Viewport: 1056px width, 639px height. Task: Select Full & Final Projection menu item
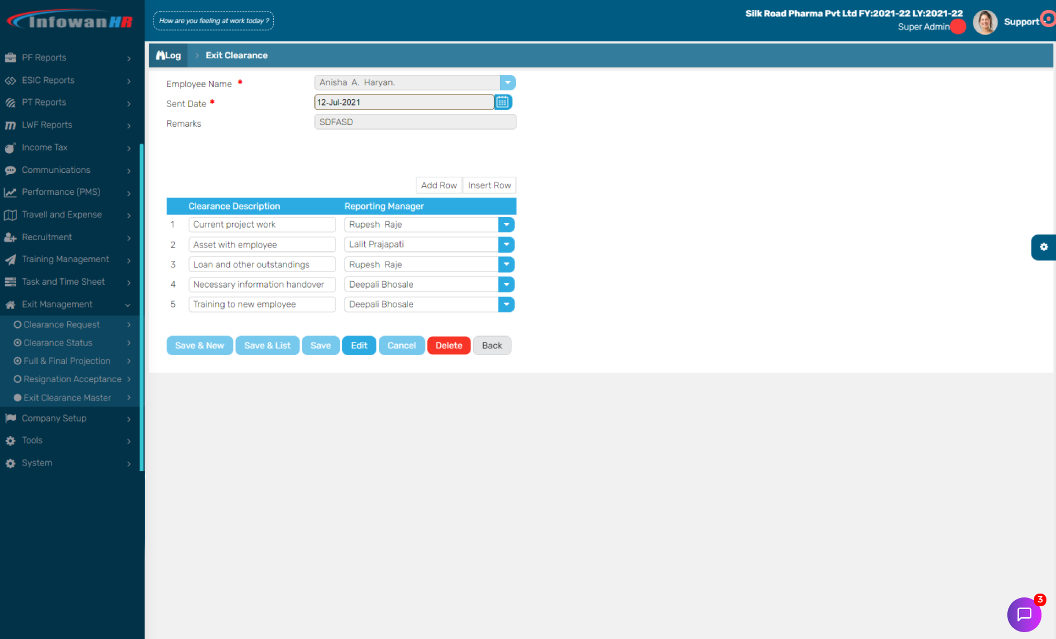[66, 361]
